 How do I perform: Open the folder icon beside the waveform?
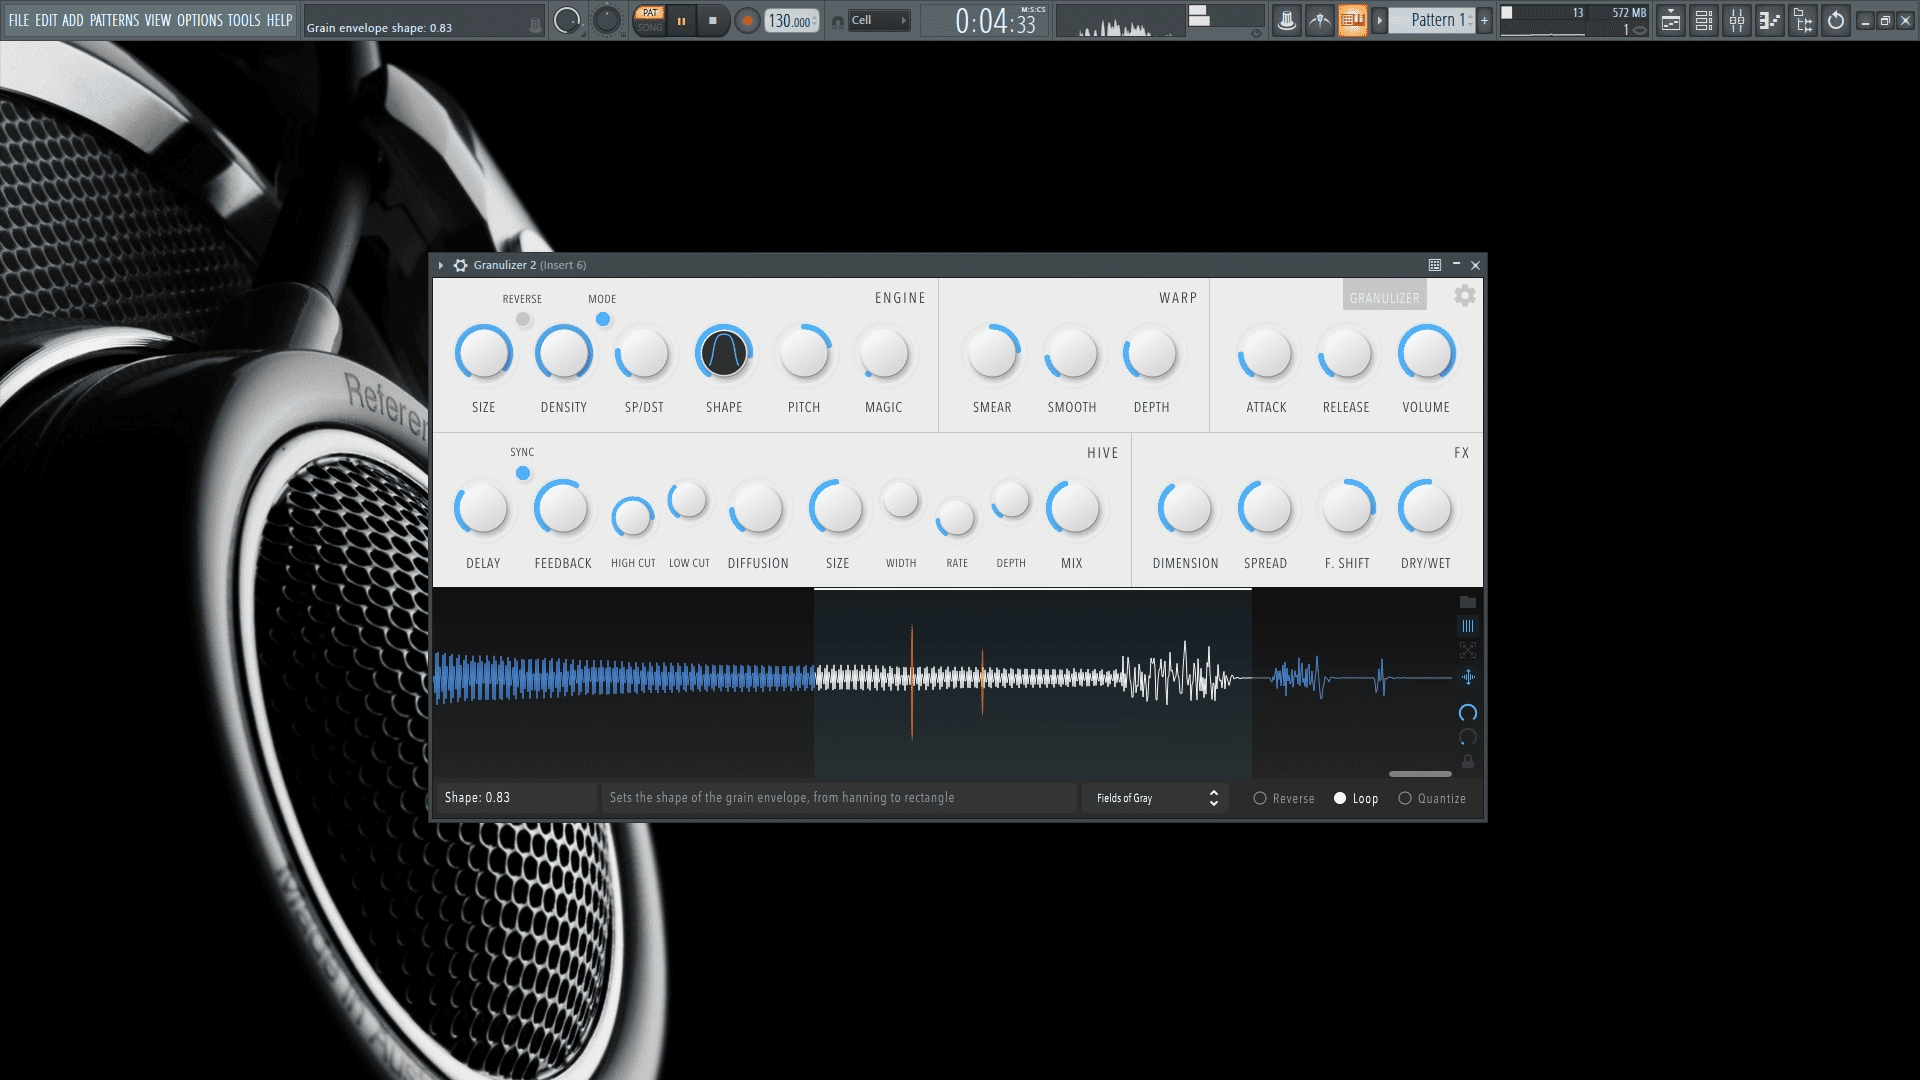click(1467, 602)
